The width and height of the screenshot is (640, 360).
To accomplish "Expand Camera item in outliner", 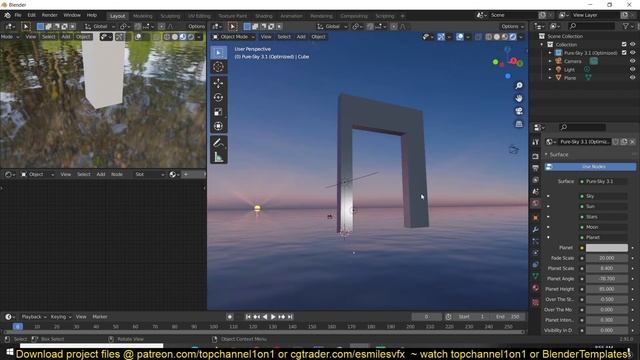I will pos(550,61).
